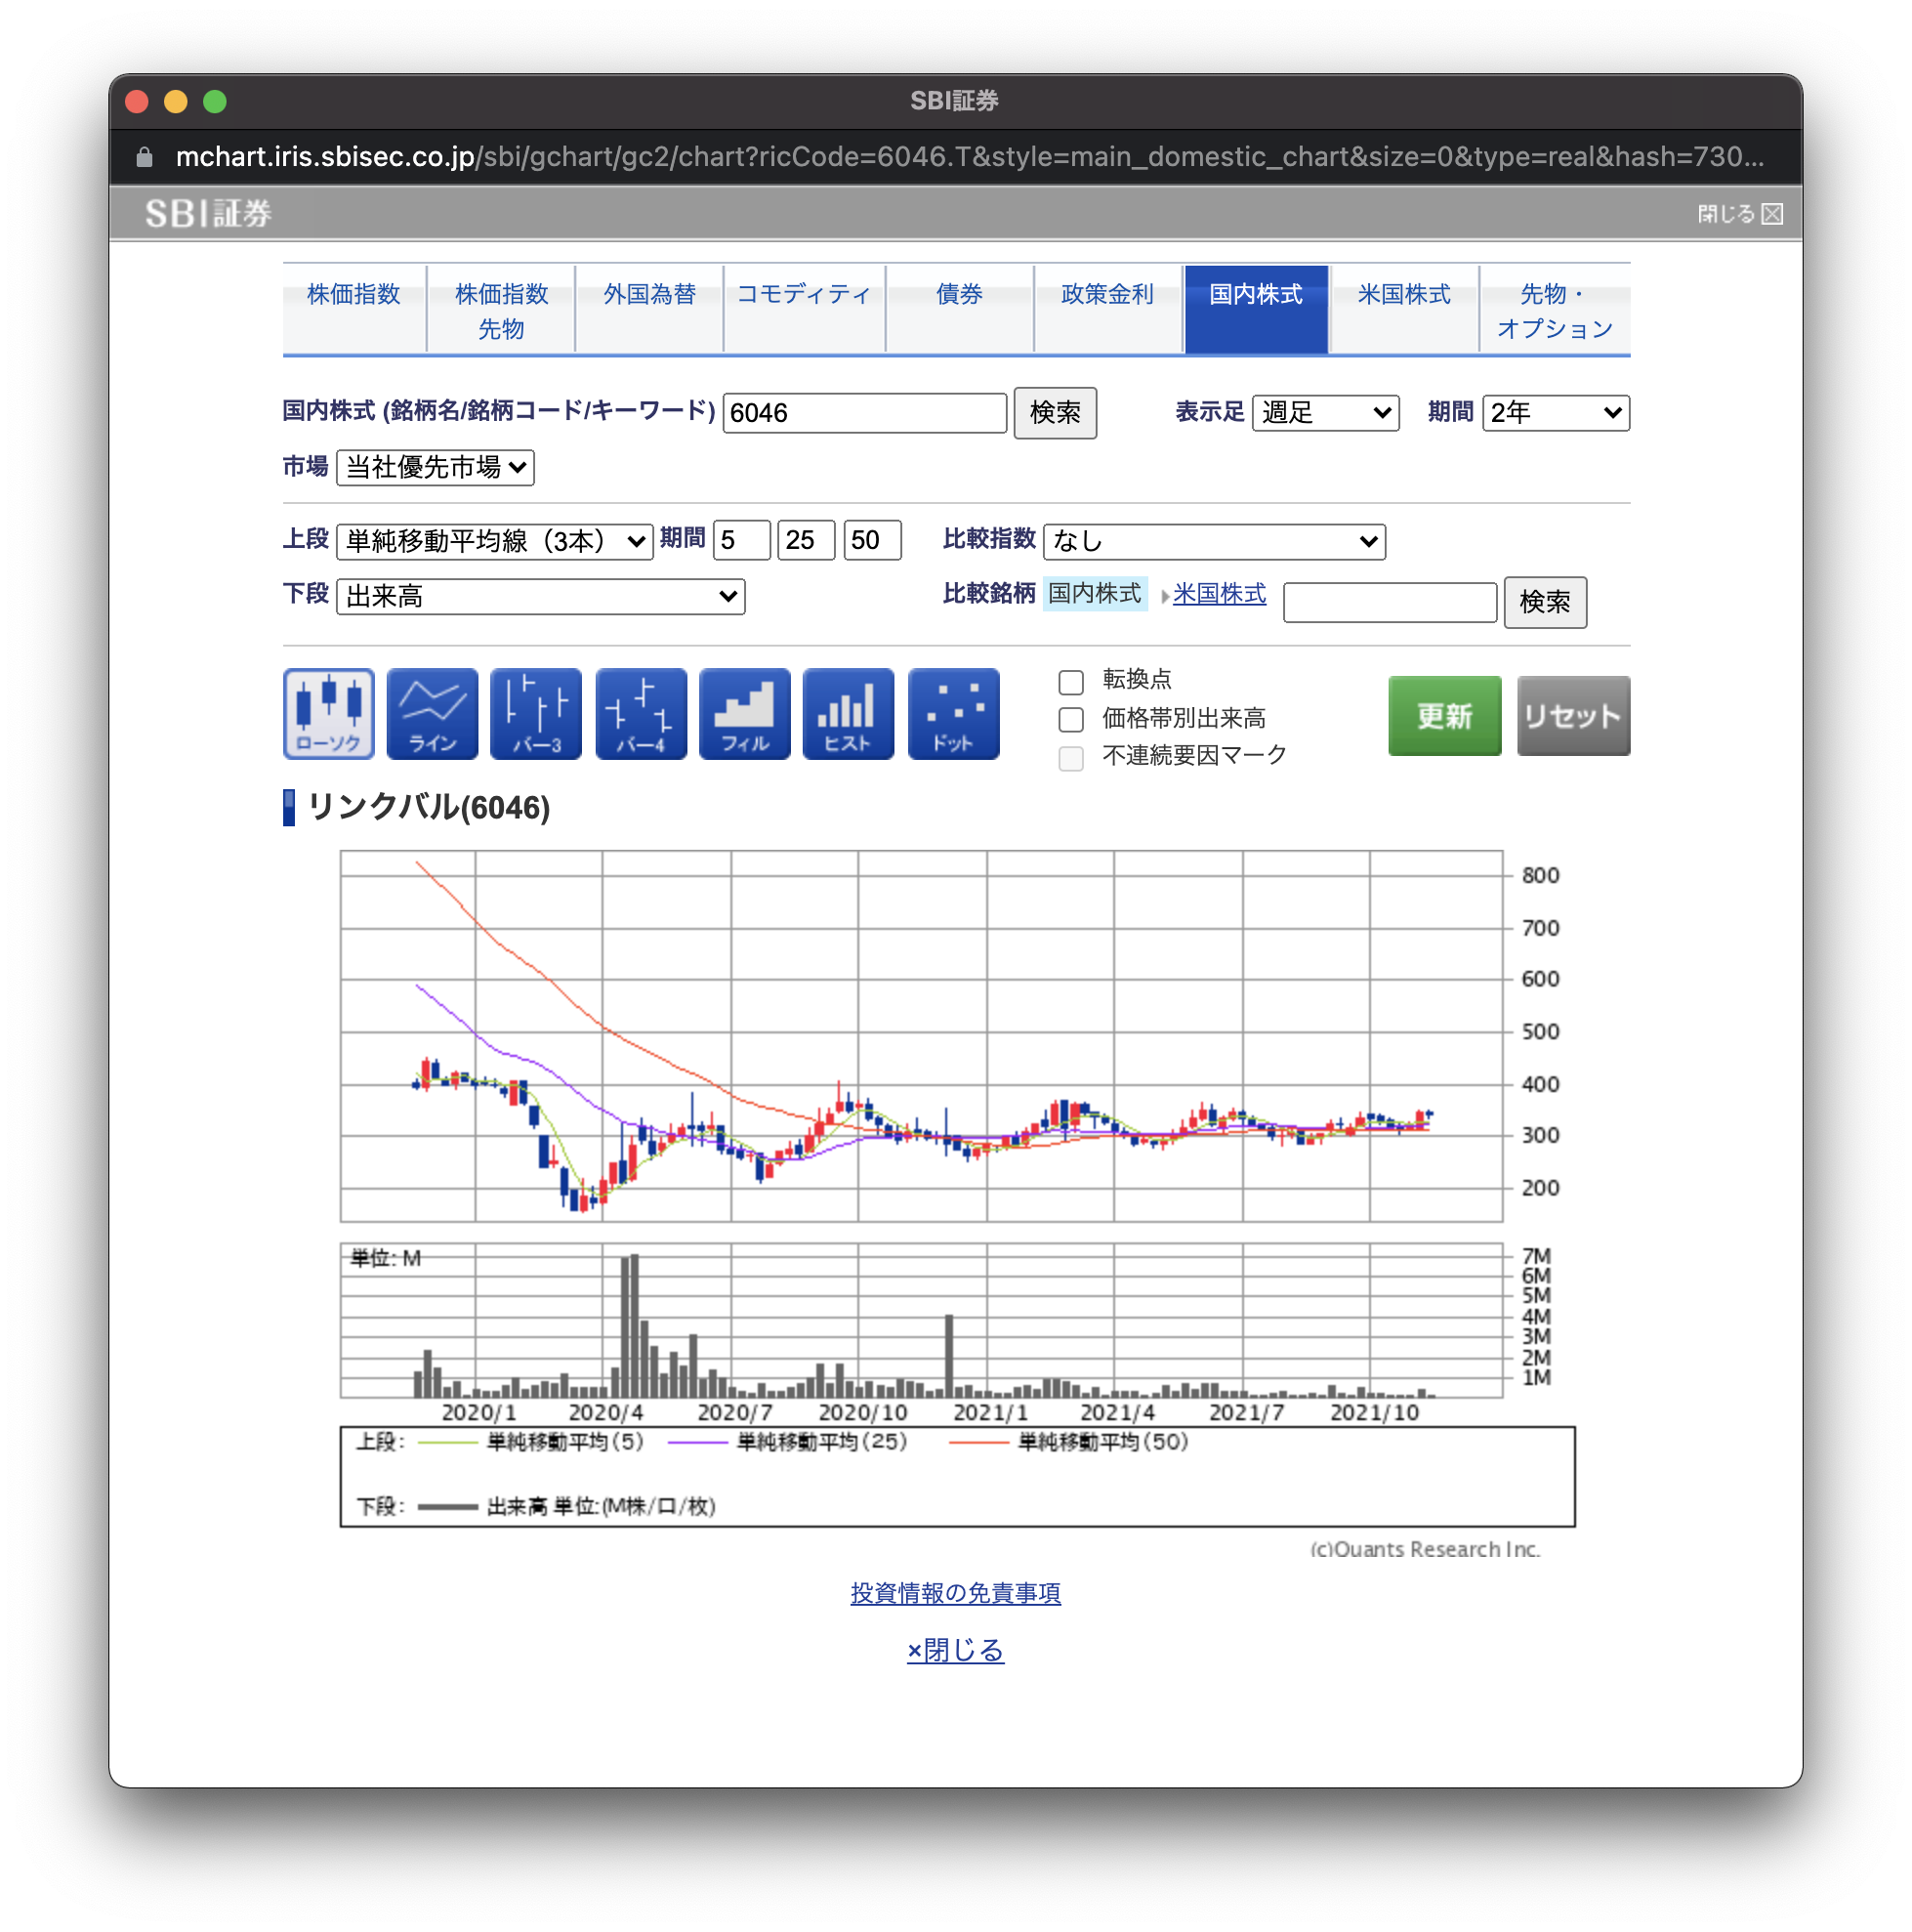Click the empty 比較銘柄 search field

(x=1390, y=602)
